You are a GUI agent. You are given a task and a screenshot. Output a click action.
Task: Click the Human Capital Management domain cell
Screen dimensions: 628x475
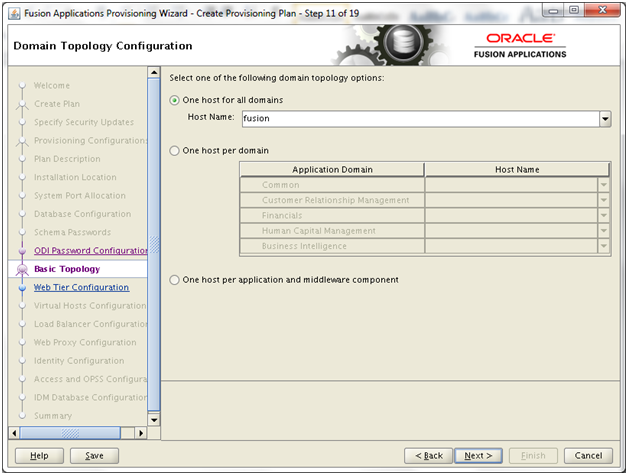(x=332, y=231)
